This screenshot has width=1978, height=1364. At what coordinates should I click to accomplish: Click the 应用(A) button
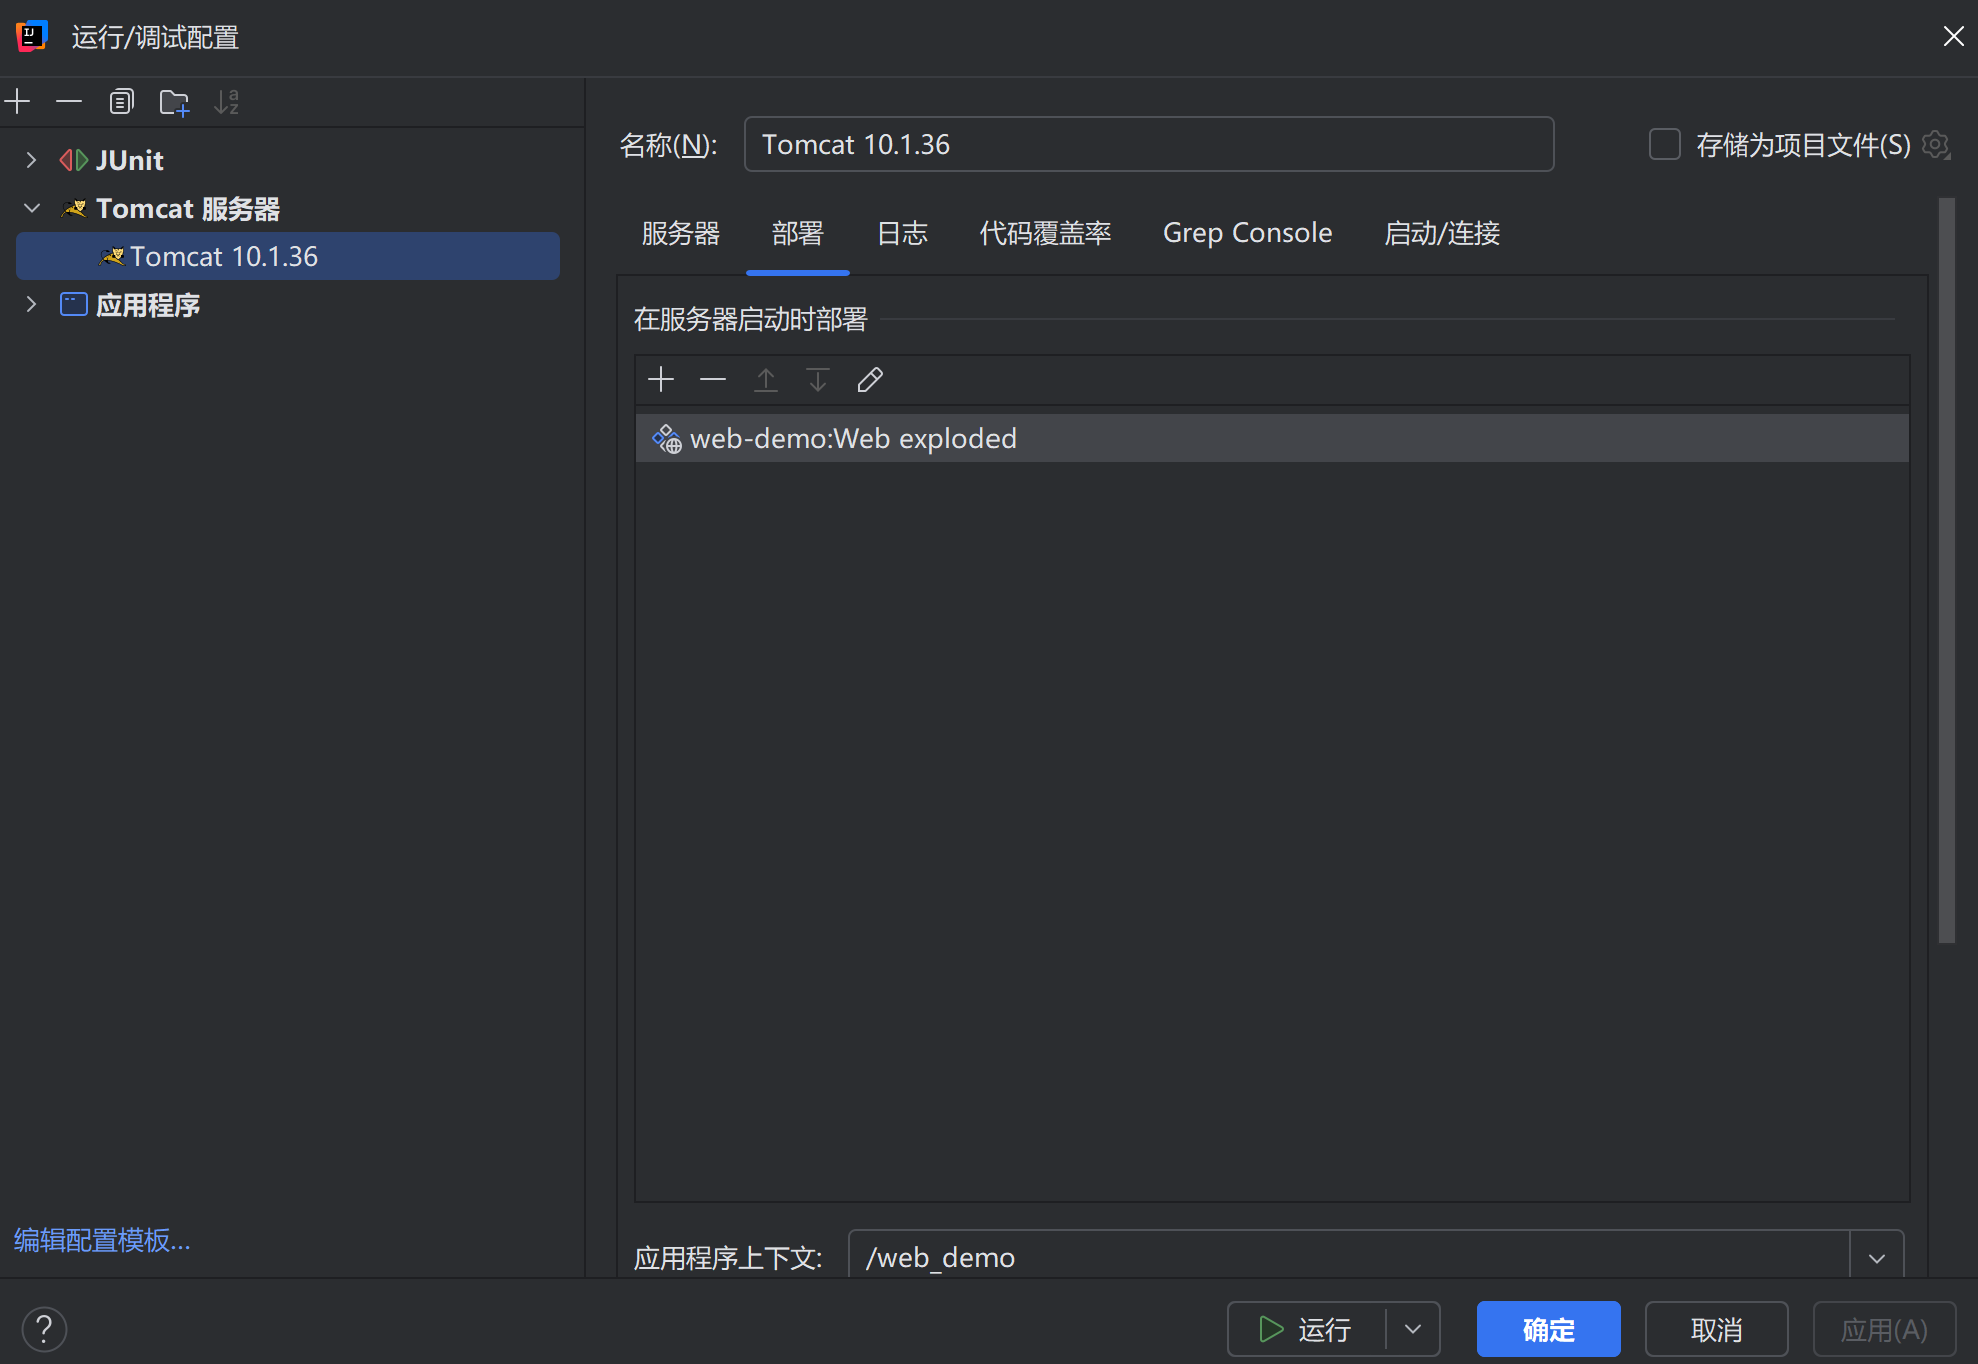coord(1885,1329)
